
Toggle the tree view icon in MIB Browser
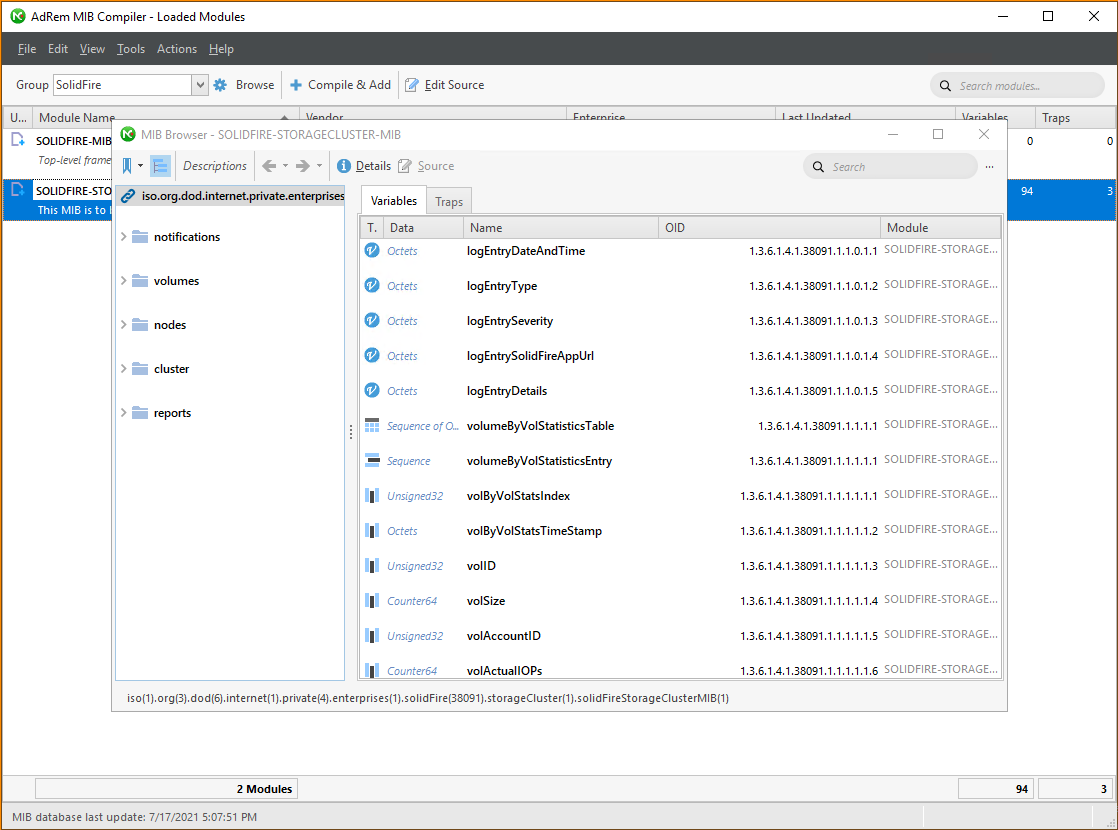(160, 166)
